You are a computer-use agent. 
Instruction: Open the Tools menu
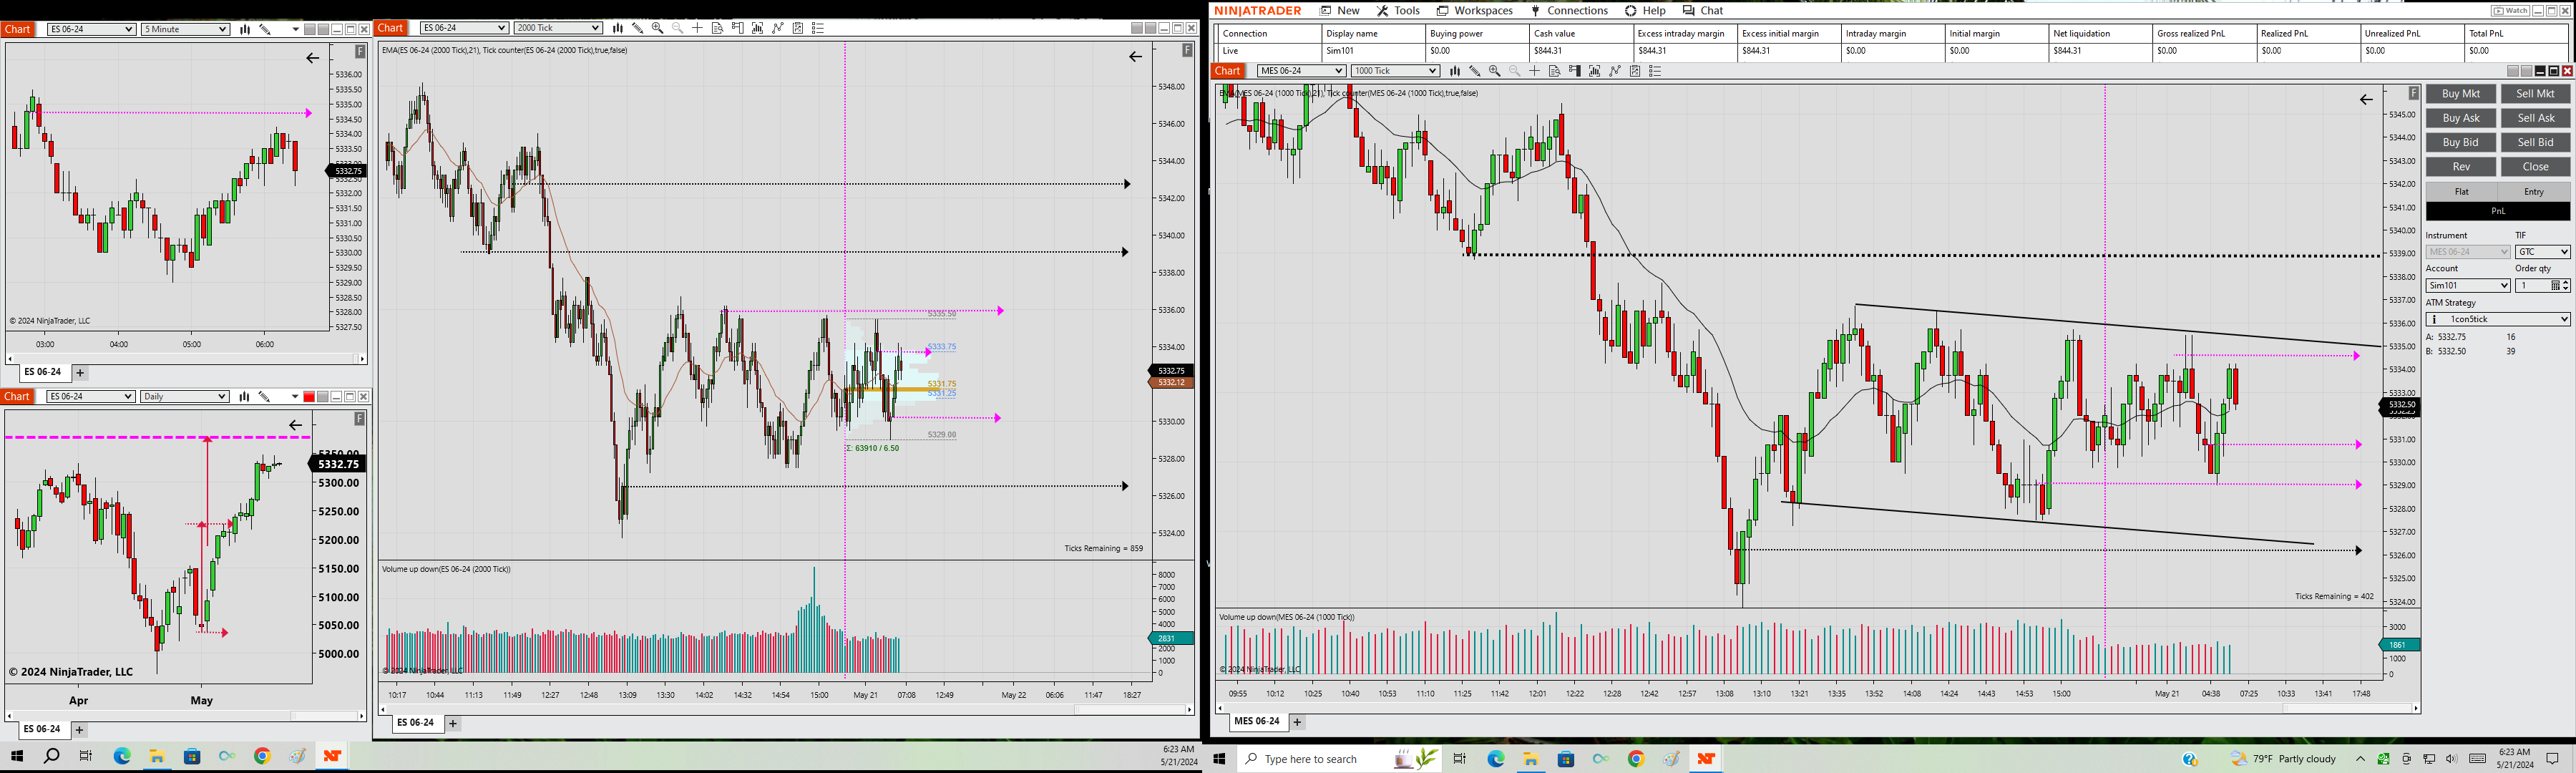click(1398, 11)
